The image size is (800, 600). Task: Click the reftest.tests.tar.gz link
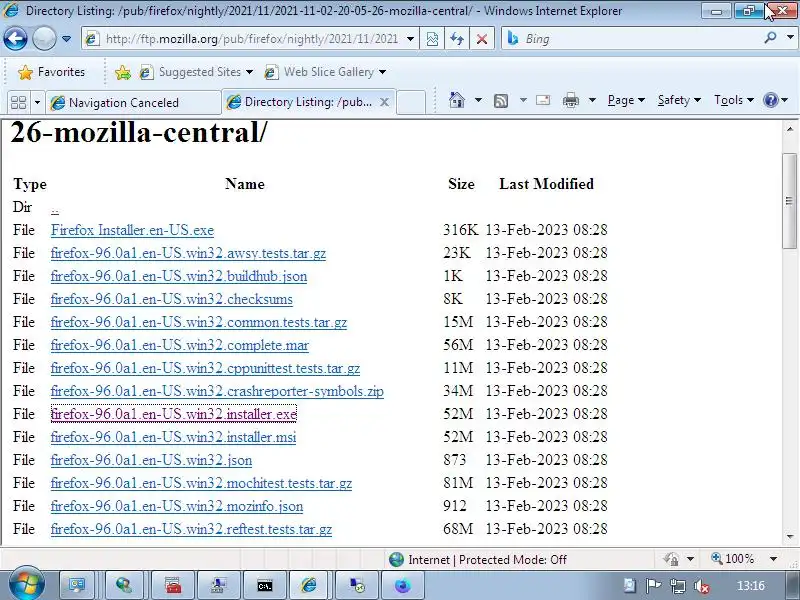click(x=191, y=529)
